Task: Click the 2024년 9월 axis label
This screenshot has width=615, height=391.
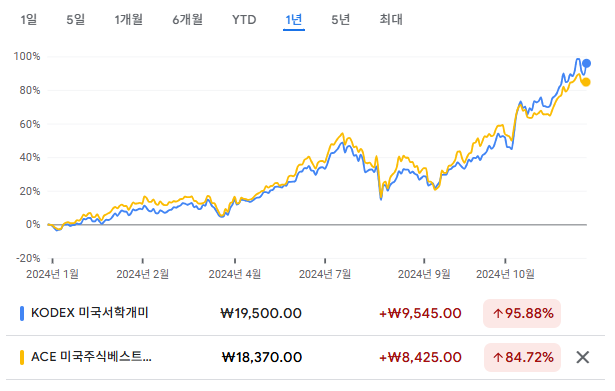Action: click(424, 274)
